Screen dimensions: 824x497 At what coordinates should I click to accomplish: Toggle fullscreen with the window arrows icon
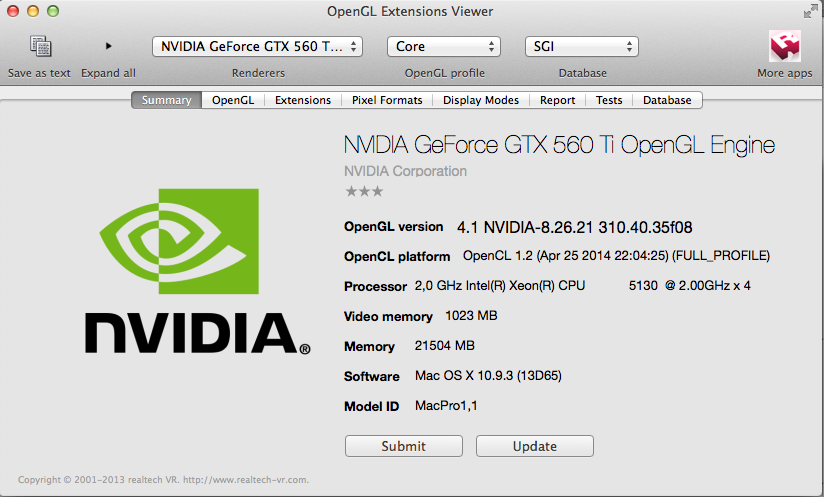[x=810, y=11]
